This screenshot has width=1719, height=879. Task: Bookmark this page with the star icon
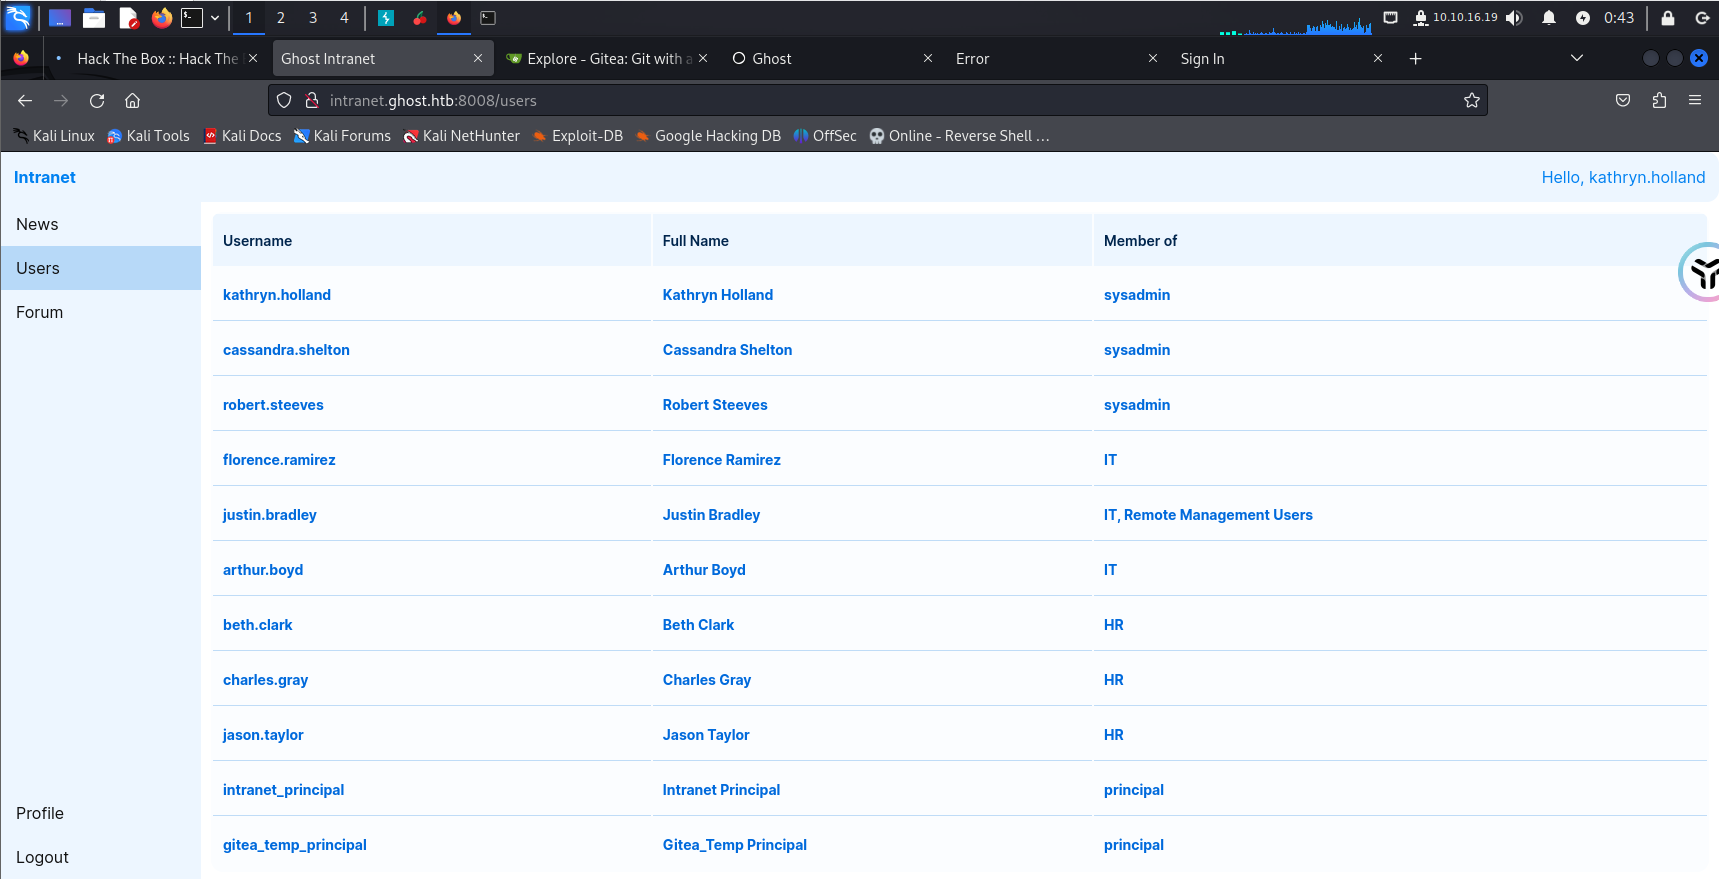click(1471, 100)
